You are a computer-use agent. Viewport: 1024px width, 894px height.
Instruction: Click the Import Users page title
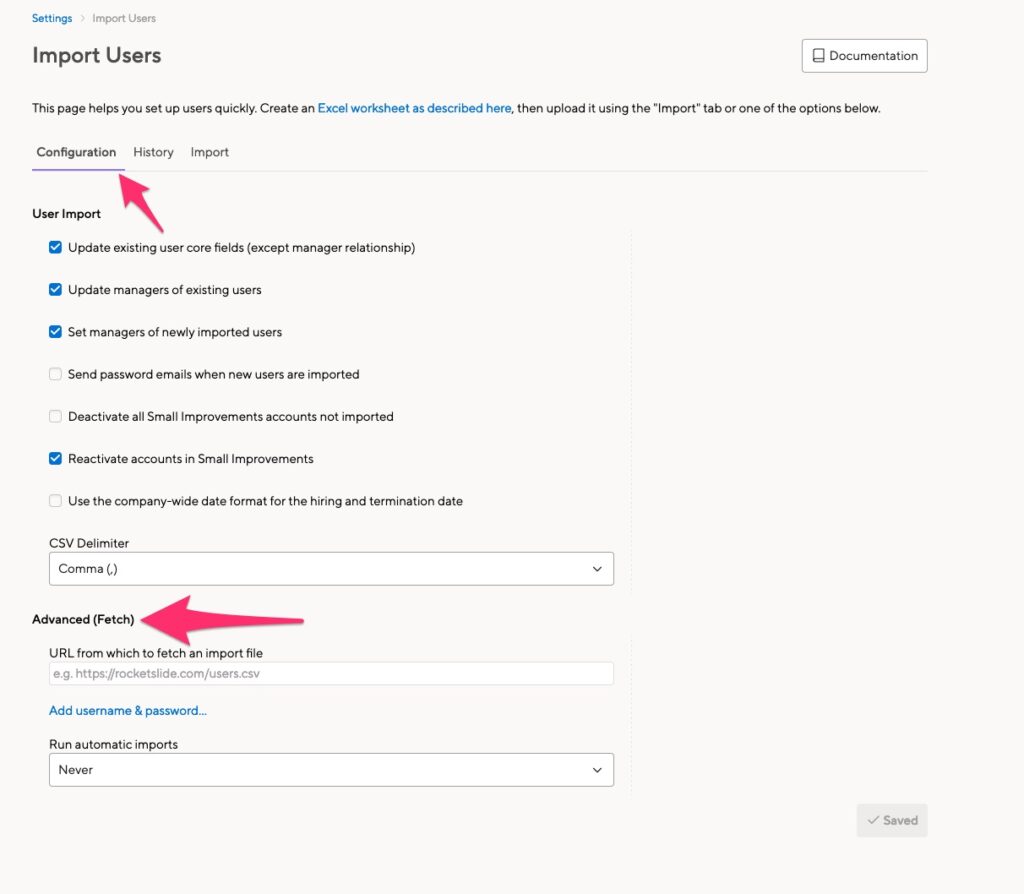click(97, 56)
